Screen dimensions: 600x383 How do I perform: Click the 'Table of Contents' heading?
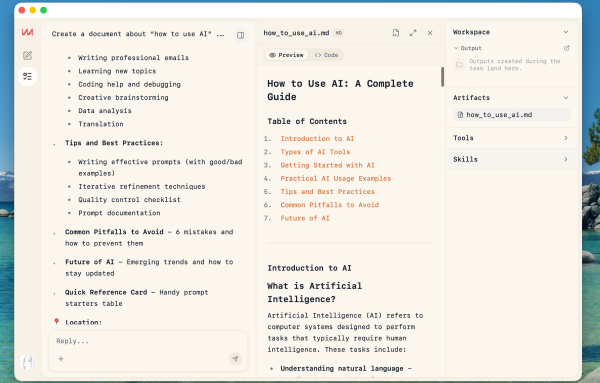coord(307,121)
